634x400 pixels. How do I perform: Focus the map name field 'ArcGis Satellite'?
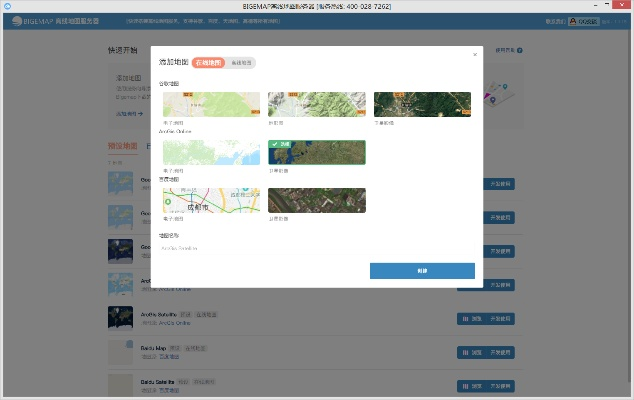(x=317, y=248)
